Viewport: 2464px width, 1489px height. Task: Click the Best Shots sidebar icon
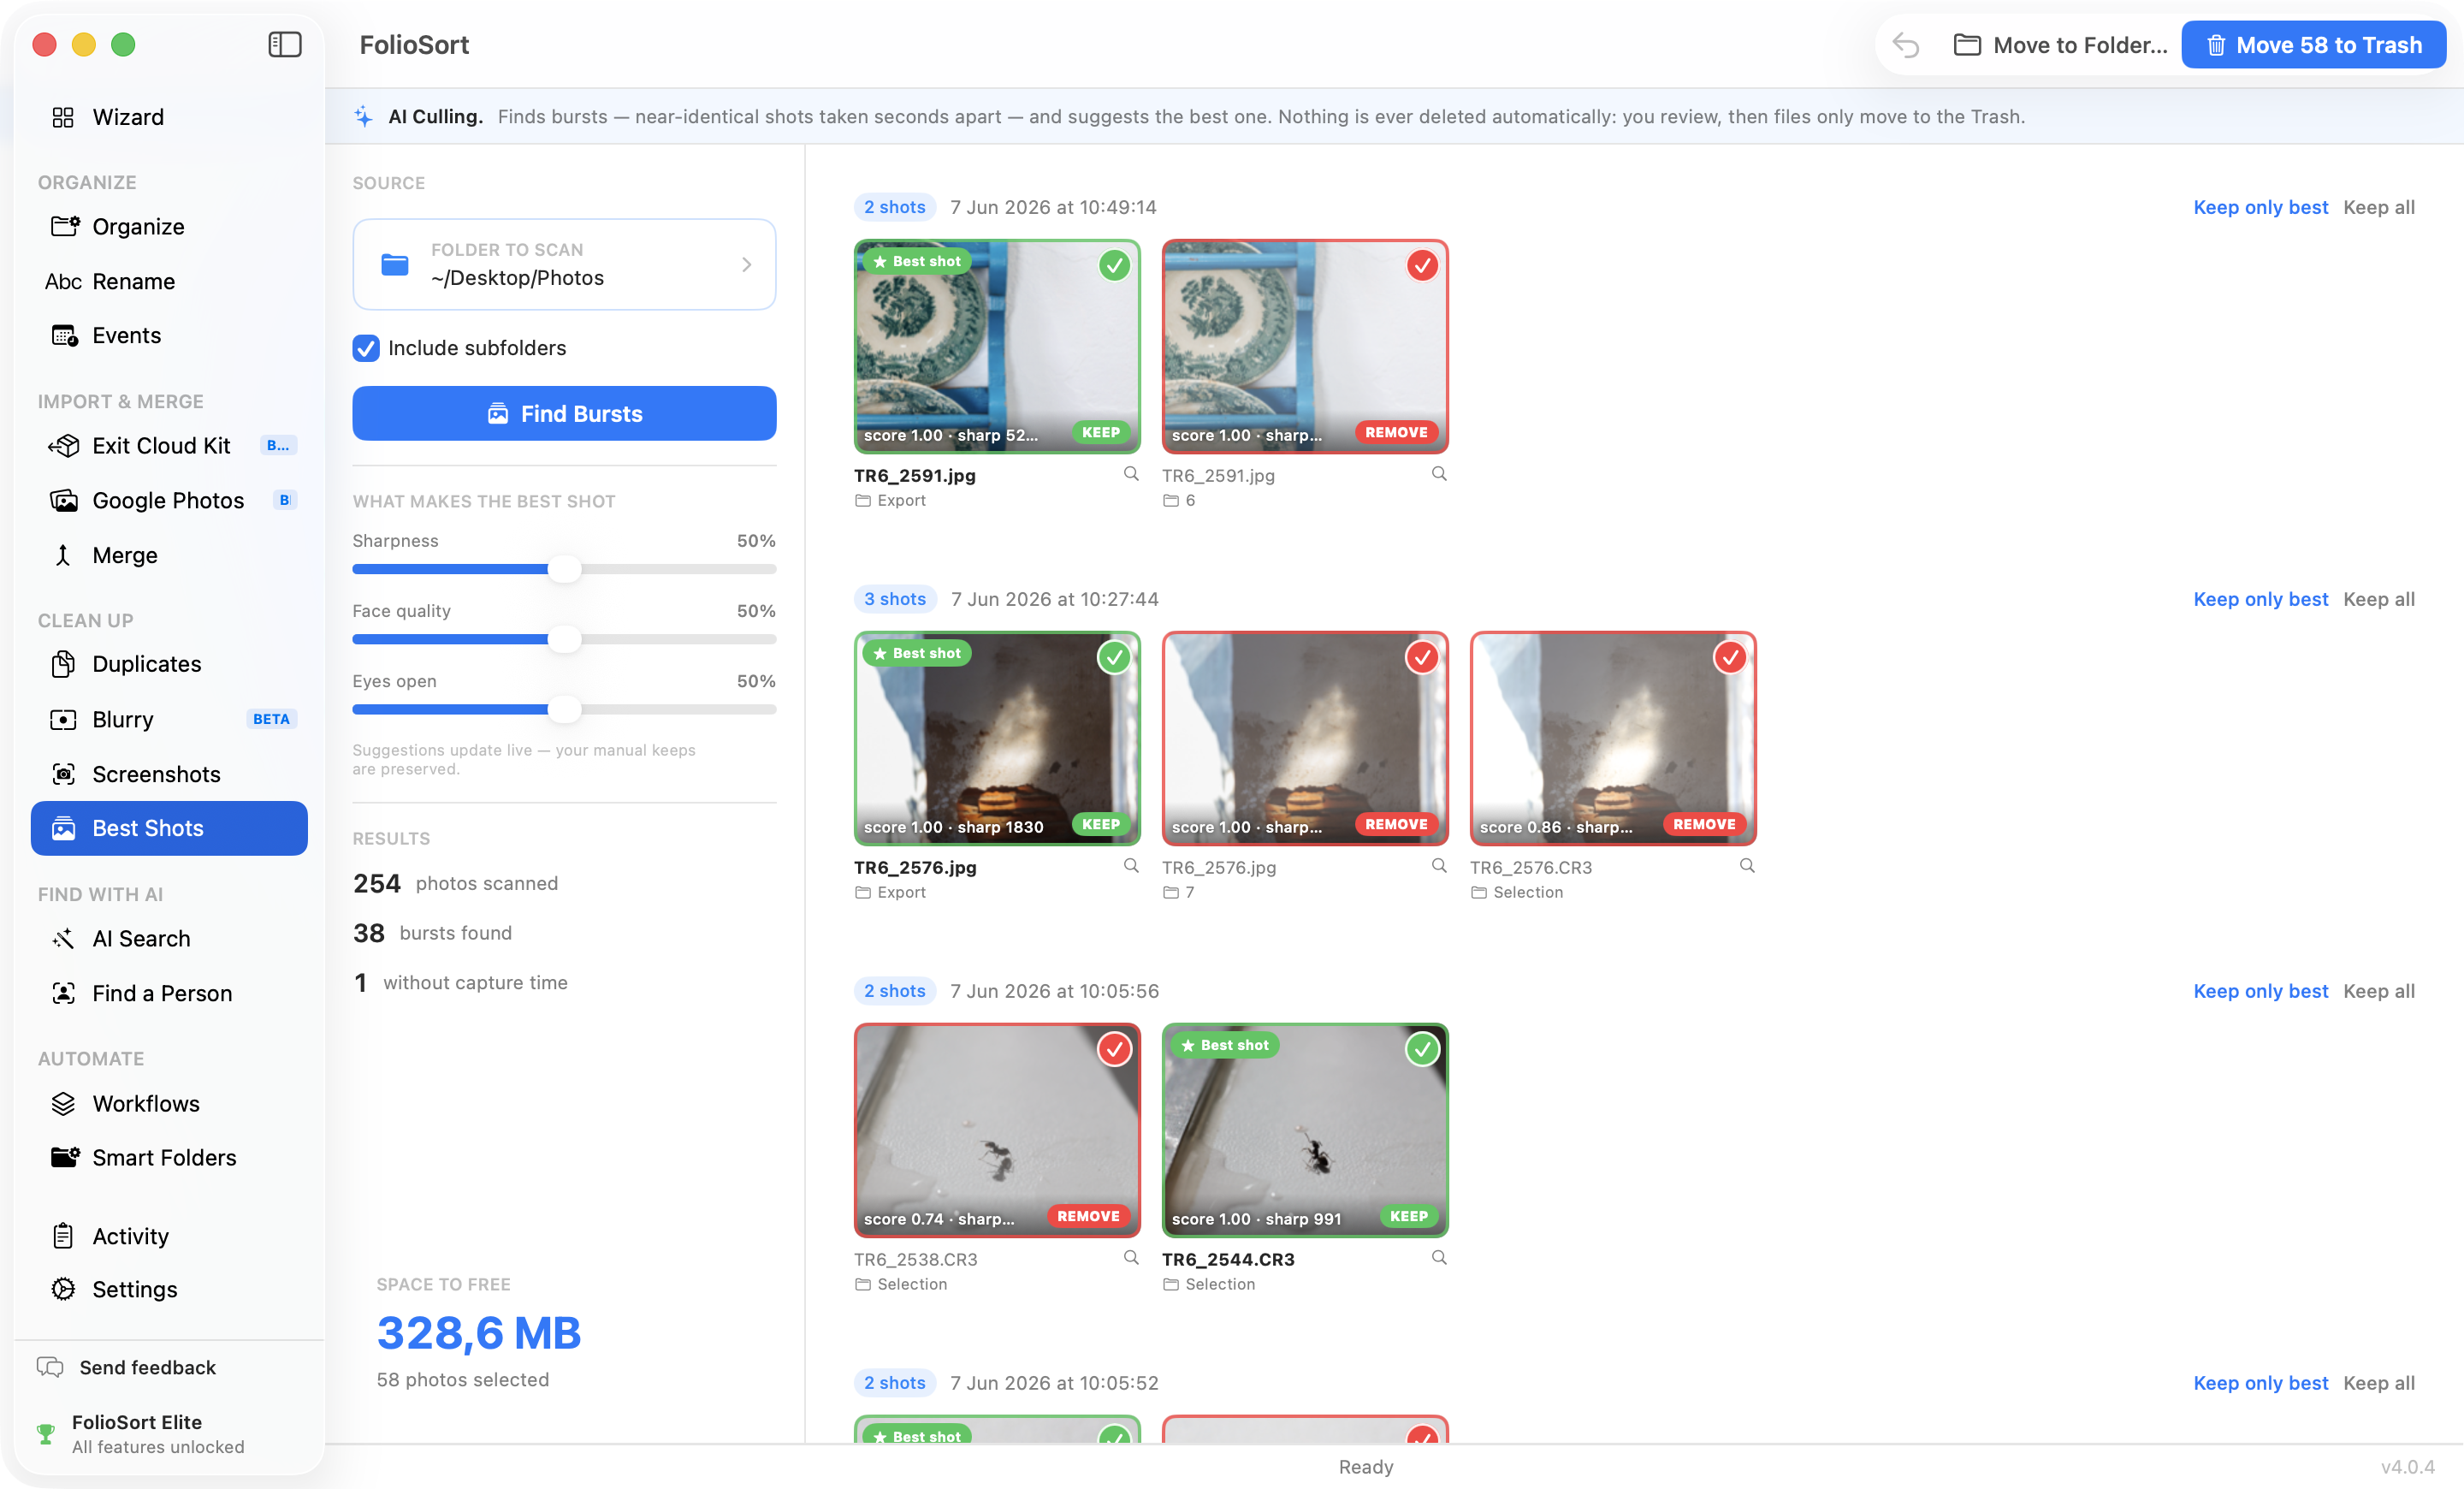[63, 828]
